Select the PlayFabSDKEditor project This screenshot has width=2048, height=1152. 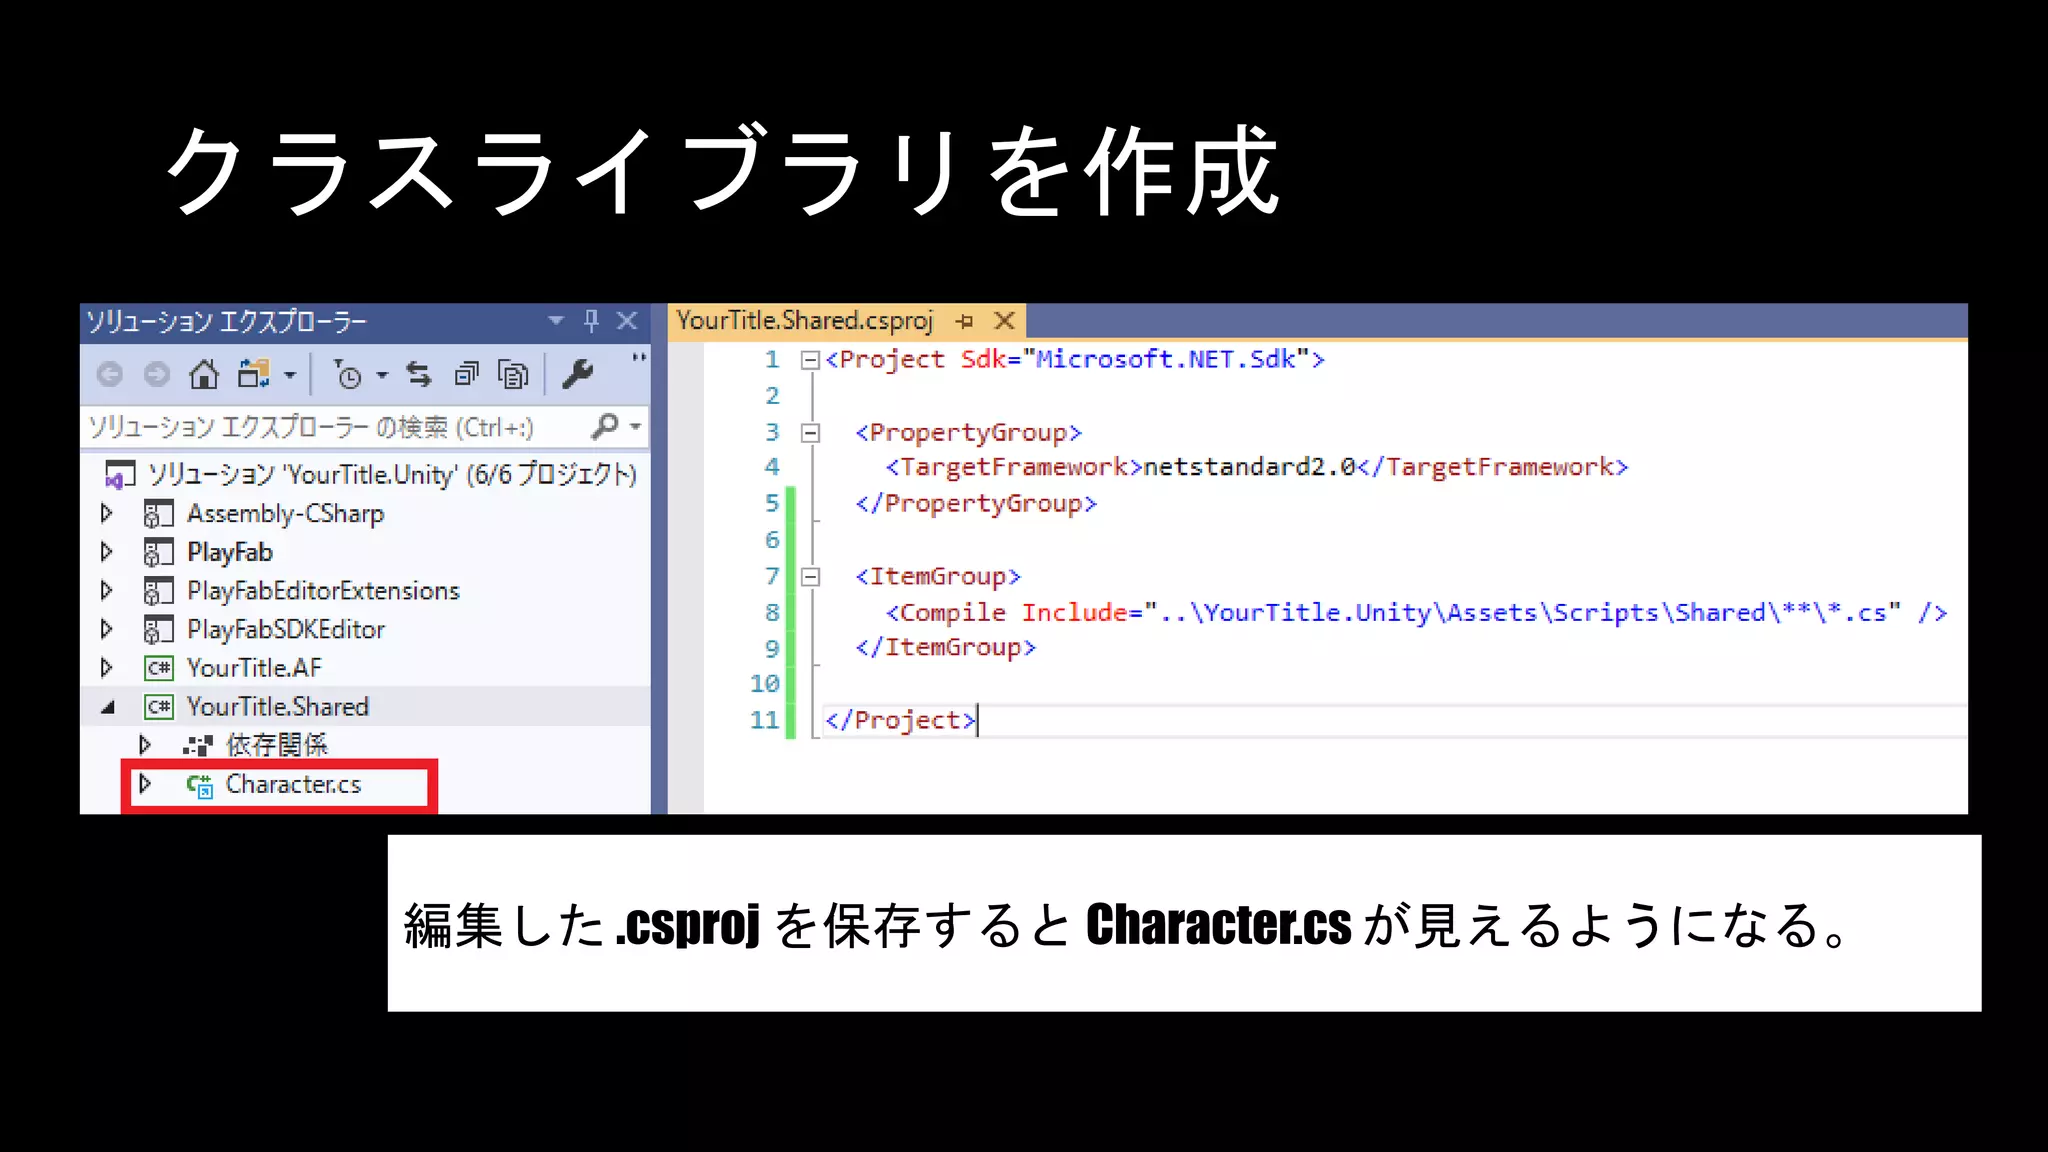pyautogui.click(x=286, y=629)
